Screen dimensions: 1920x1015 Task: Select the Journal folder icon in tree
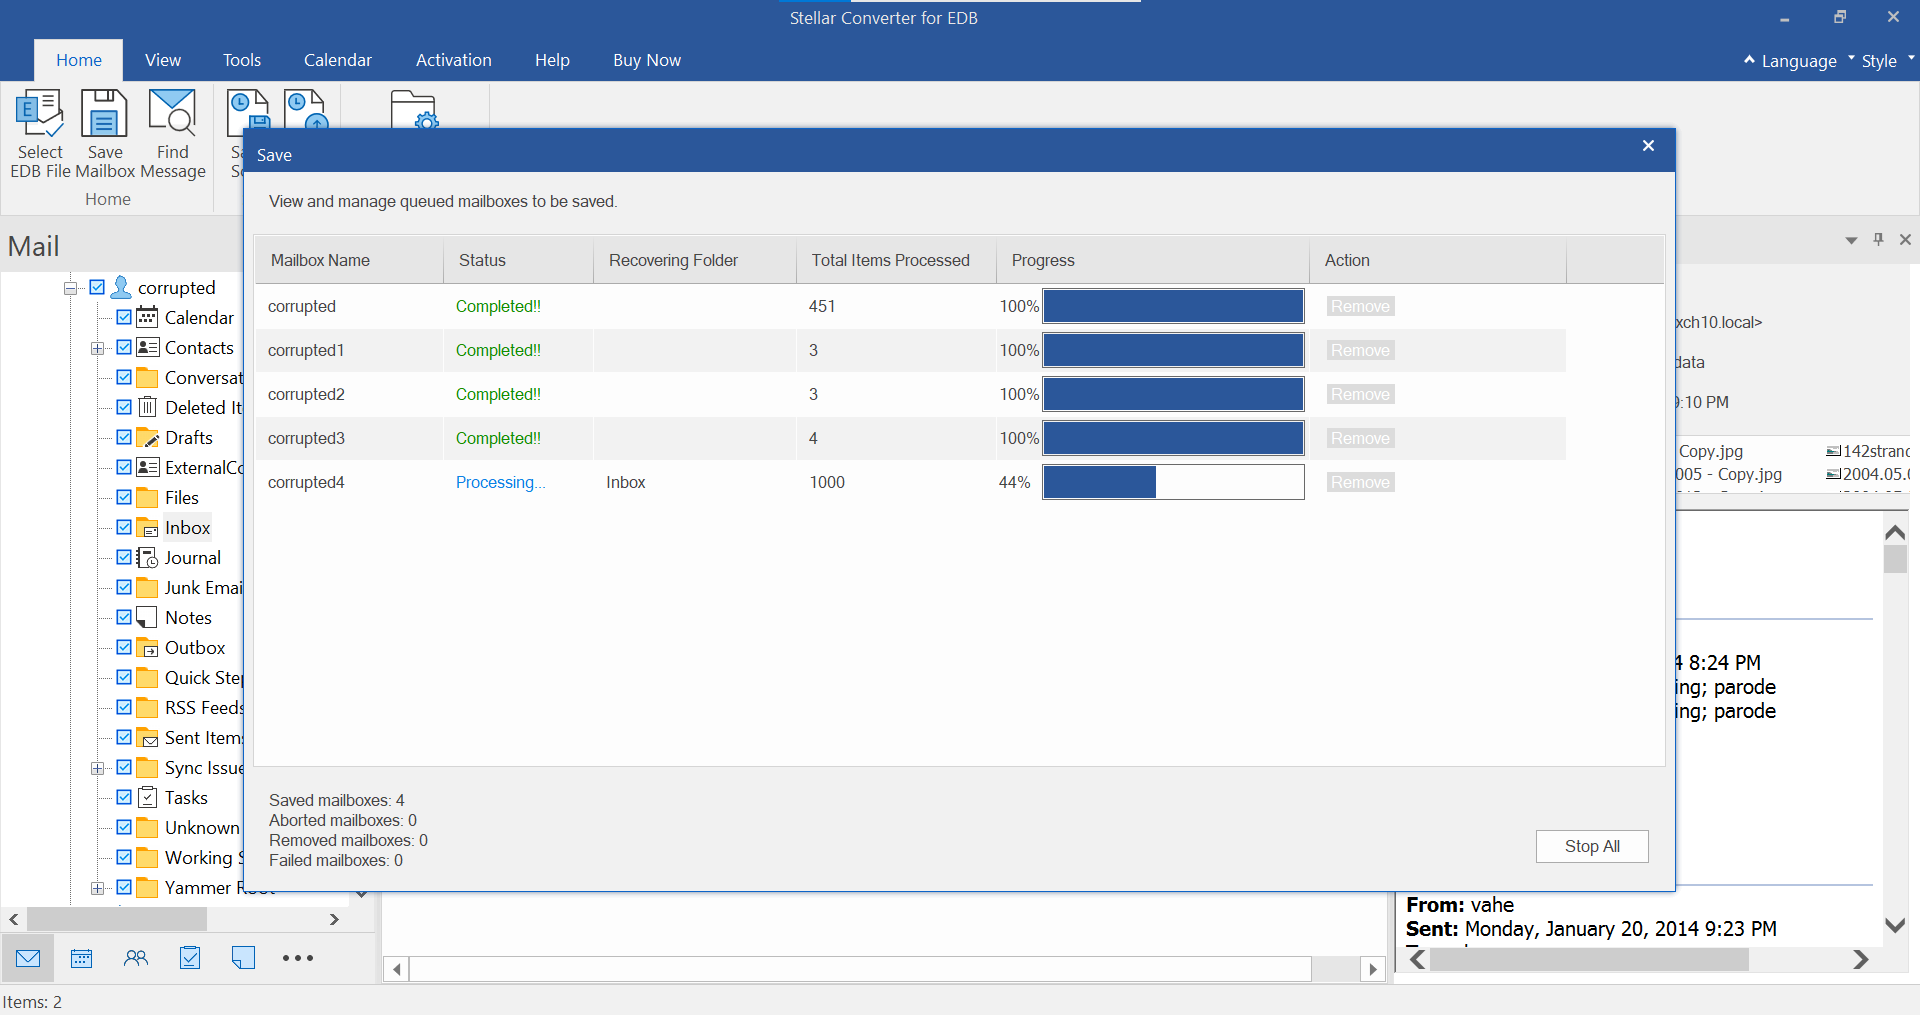point(147,558)
